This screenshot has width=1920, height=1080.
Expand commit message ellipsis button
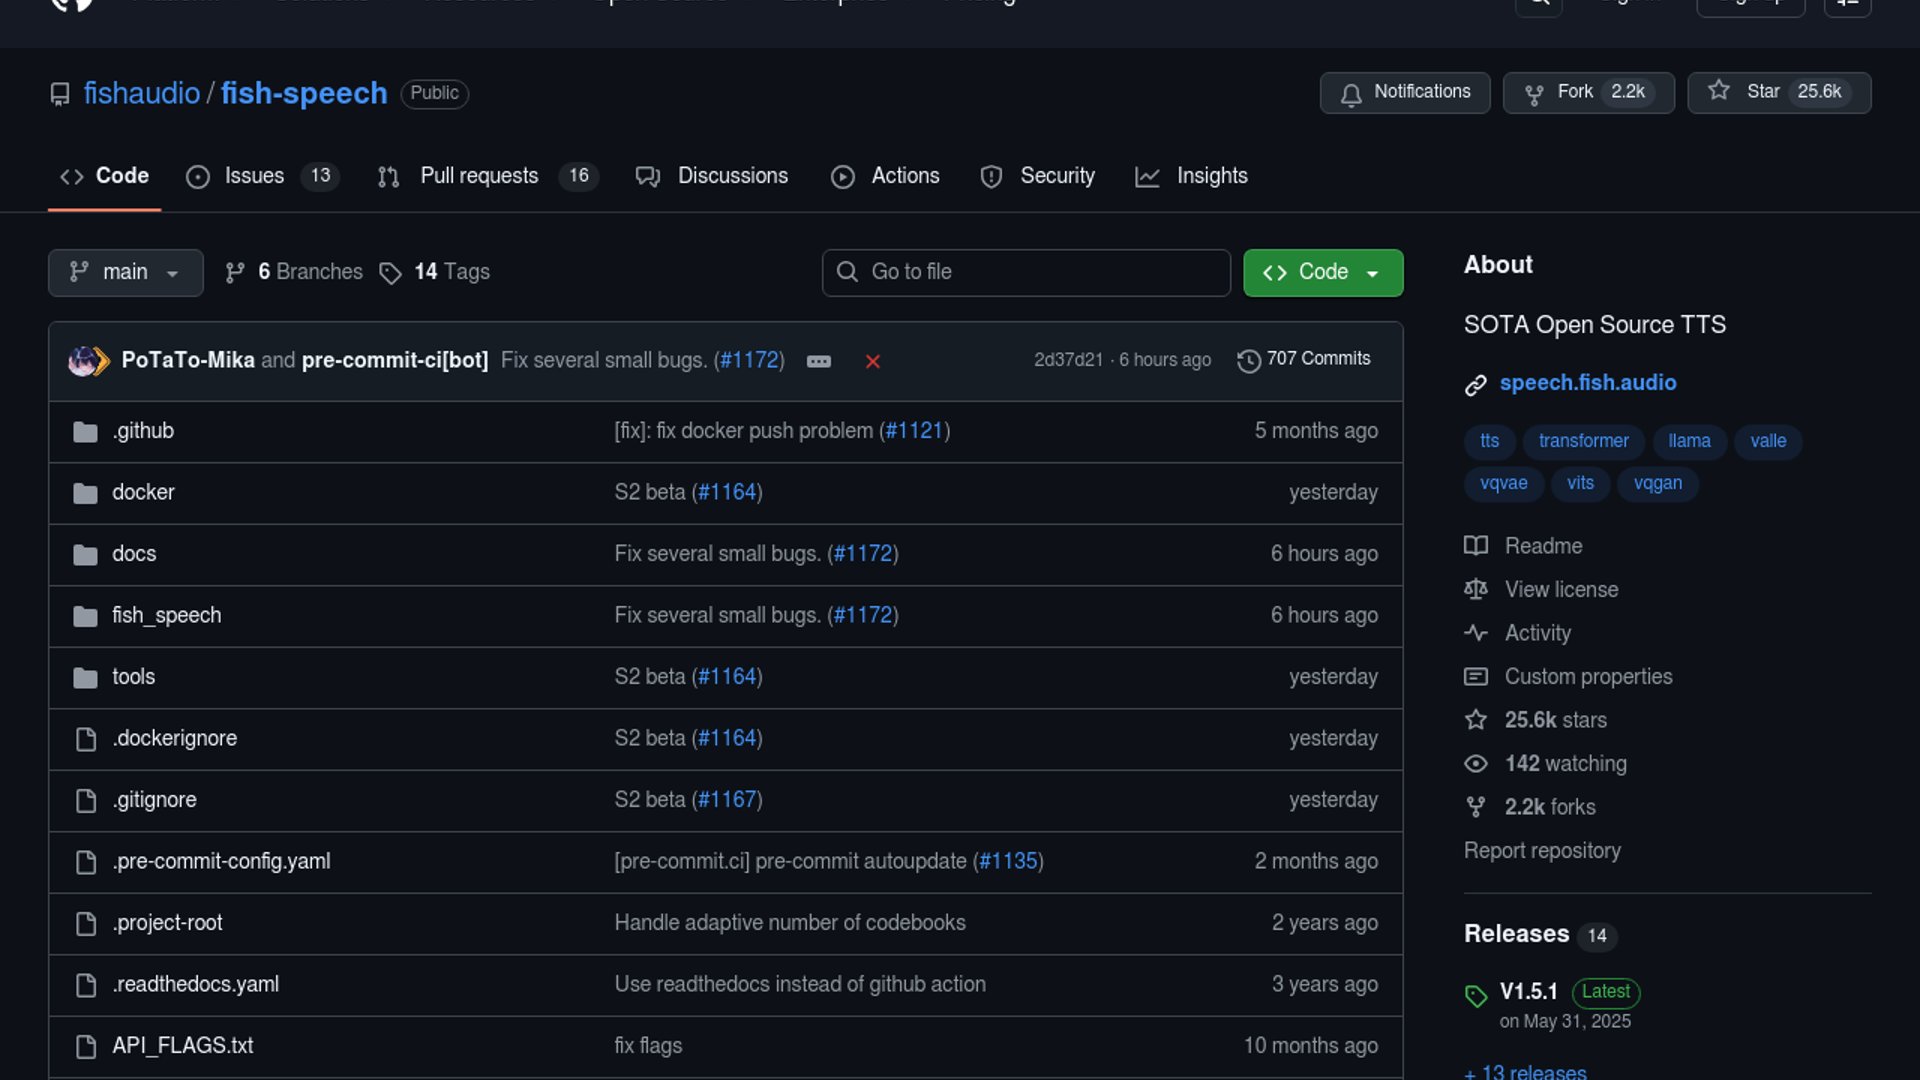[x=818, y=361]
